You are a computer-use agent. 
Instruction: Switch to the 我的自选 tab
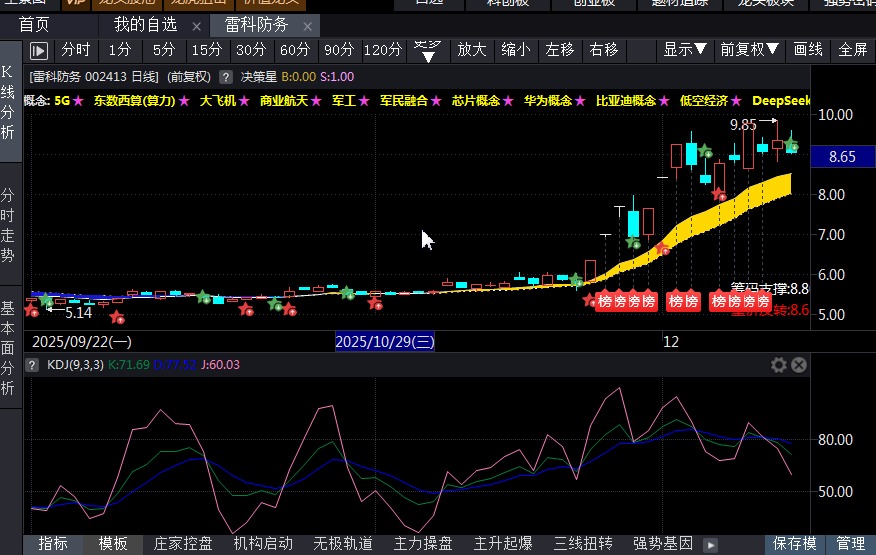(145, 25)
